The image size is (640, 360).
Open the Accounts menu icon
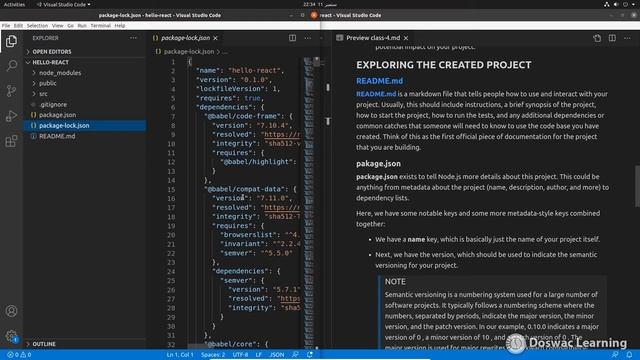[11, 311]
